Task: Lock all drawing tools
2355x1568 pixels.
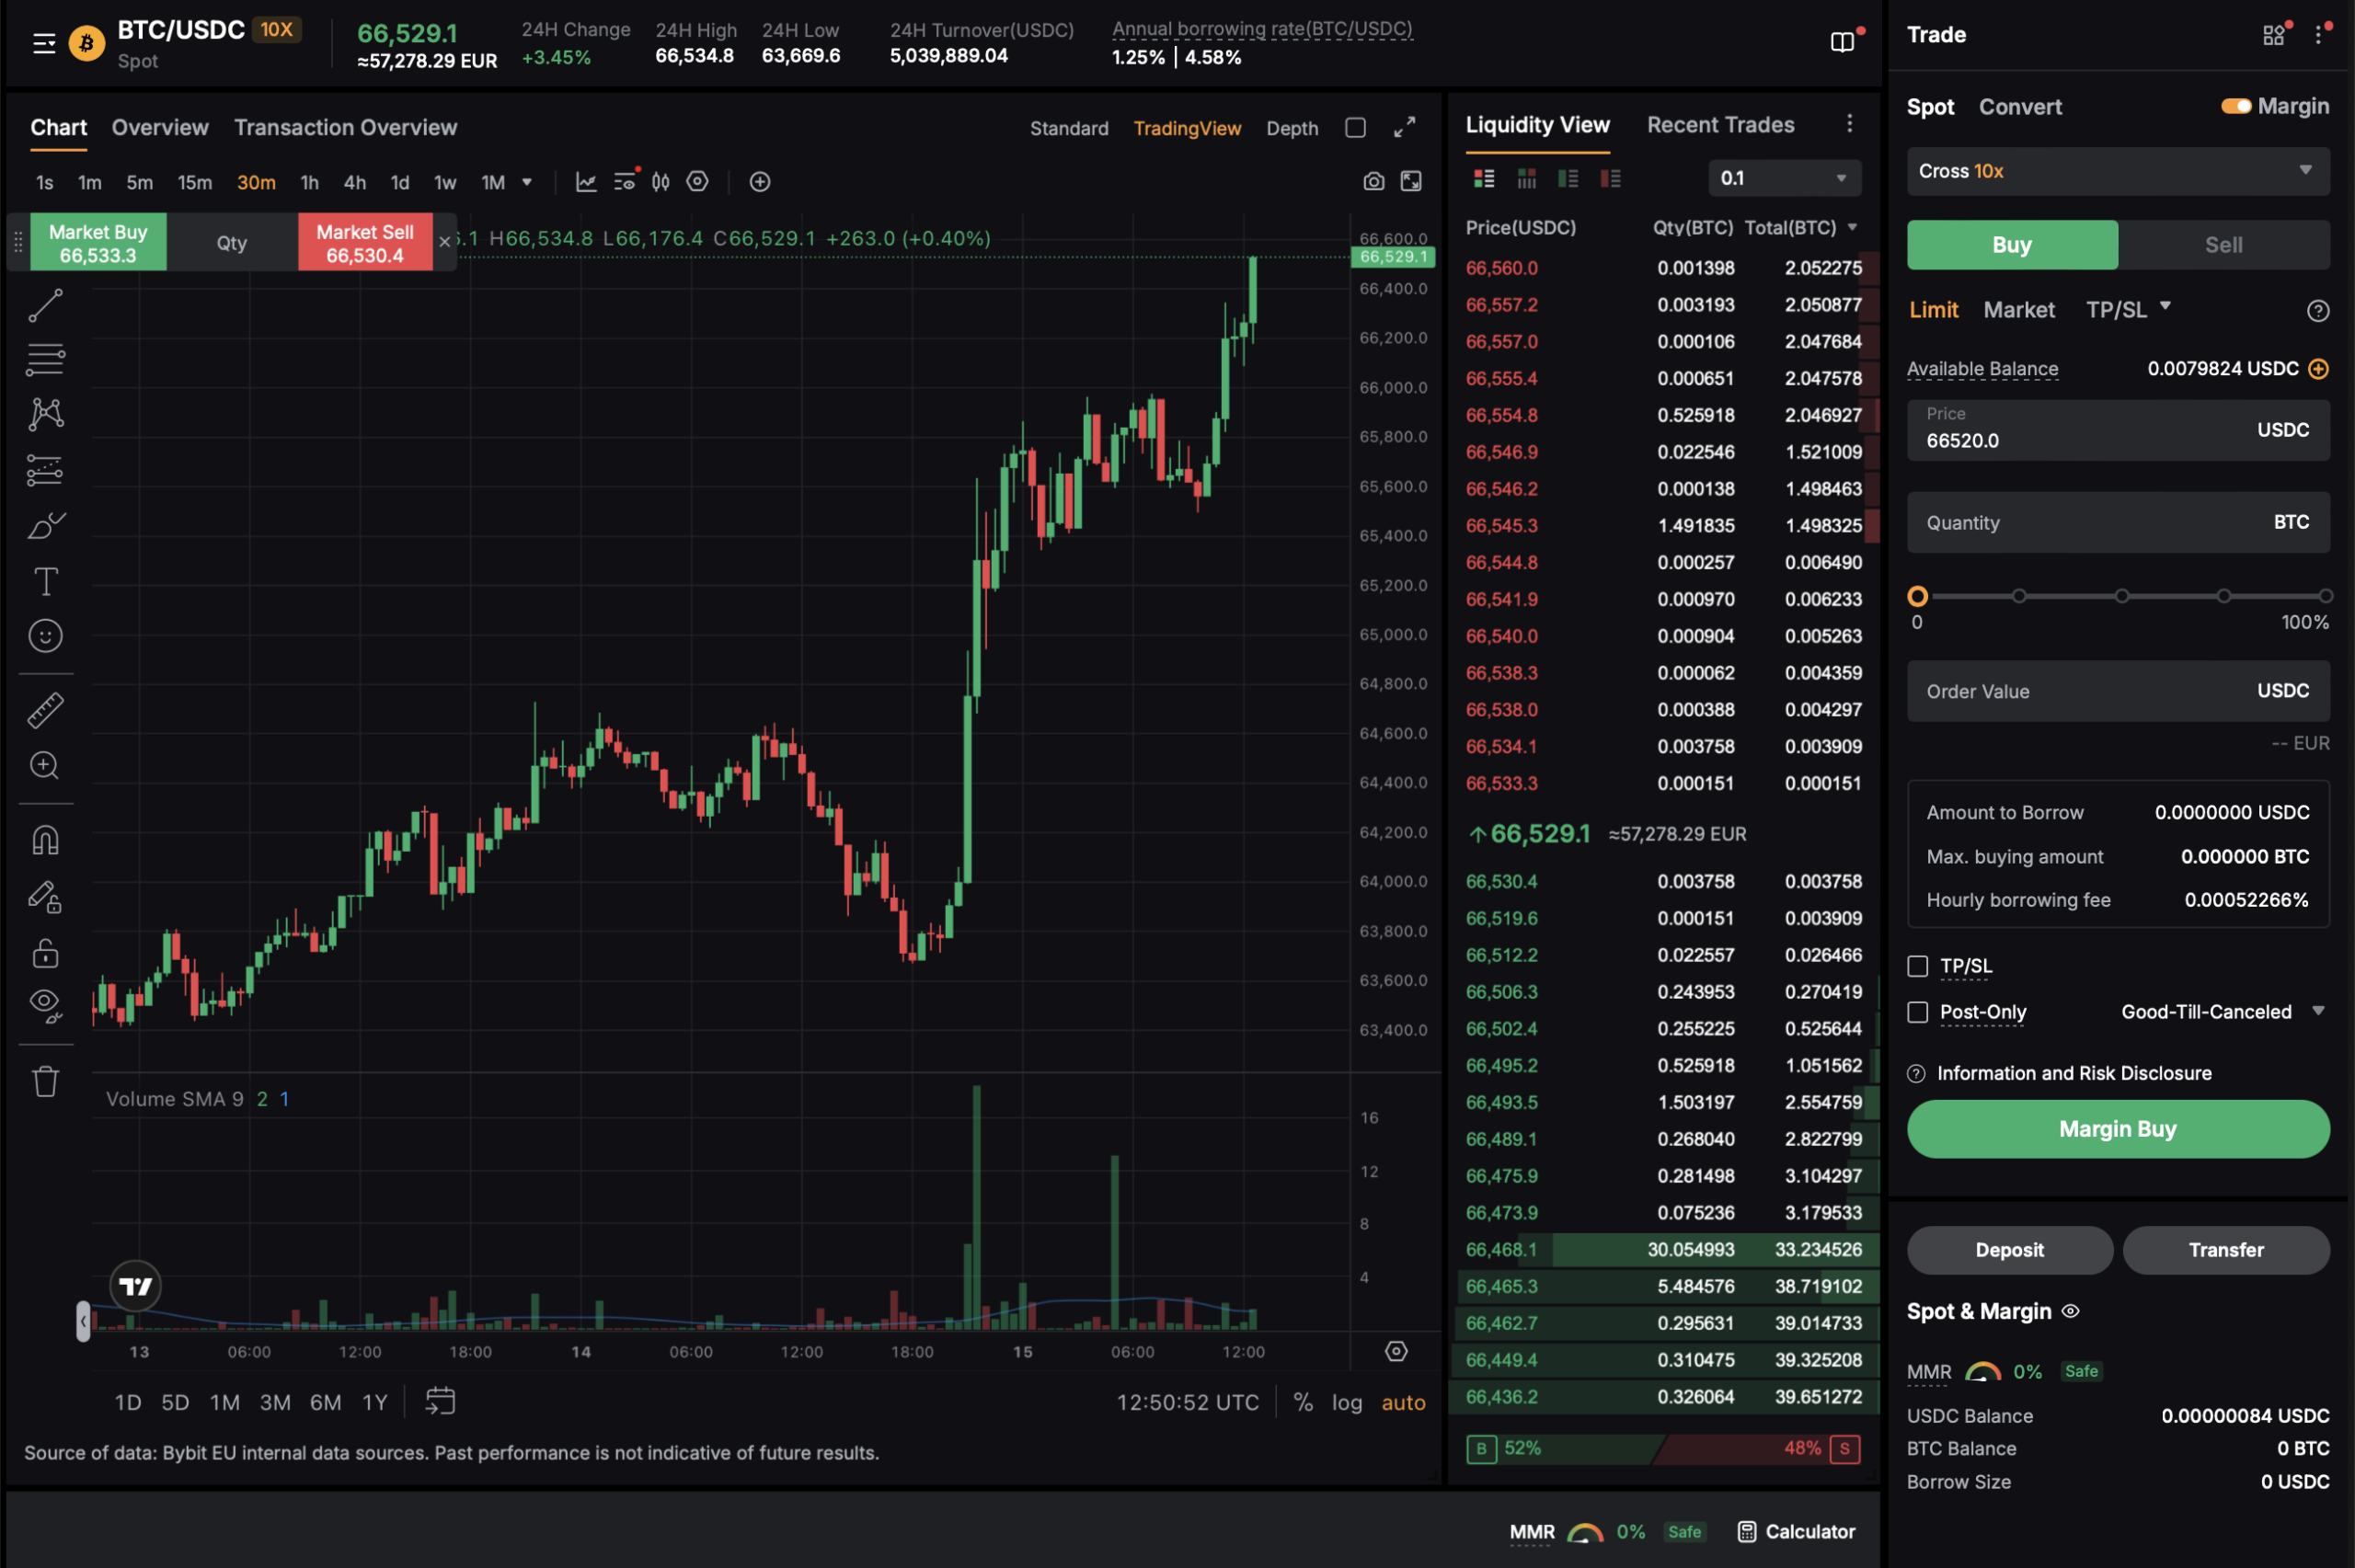Action: click(x=45, y=952)
